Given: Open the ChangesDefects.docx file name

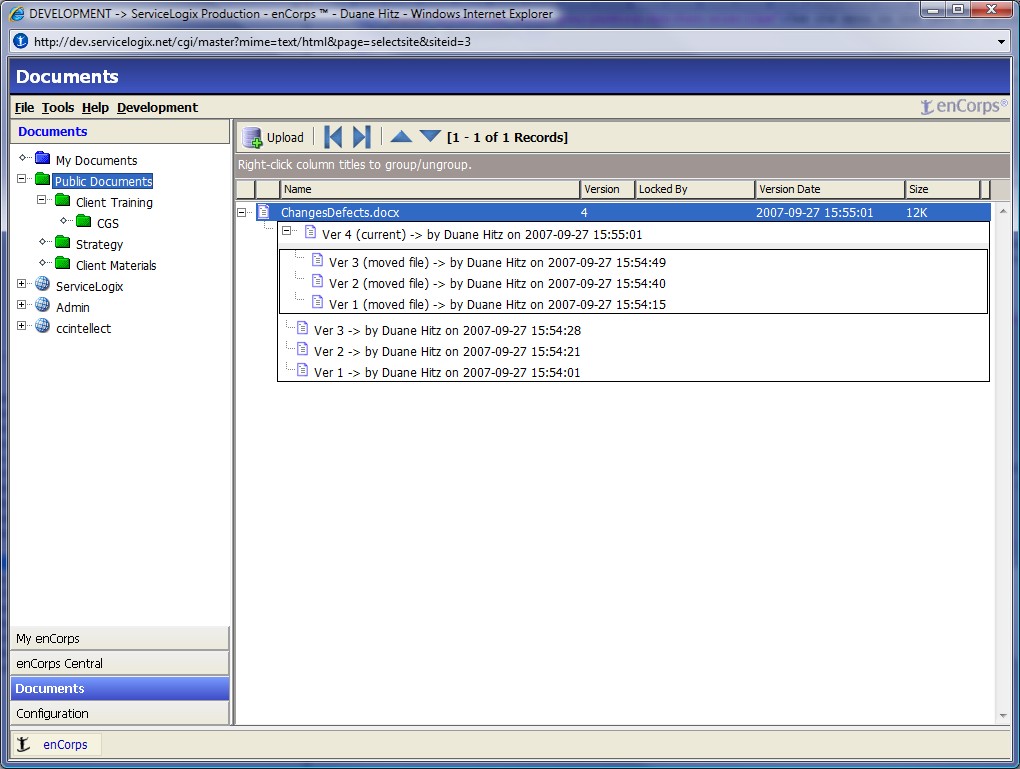Looking at the screenshot, I should click(x=340, y=212).
